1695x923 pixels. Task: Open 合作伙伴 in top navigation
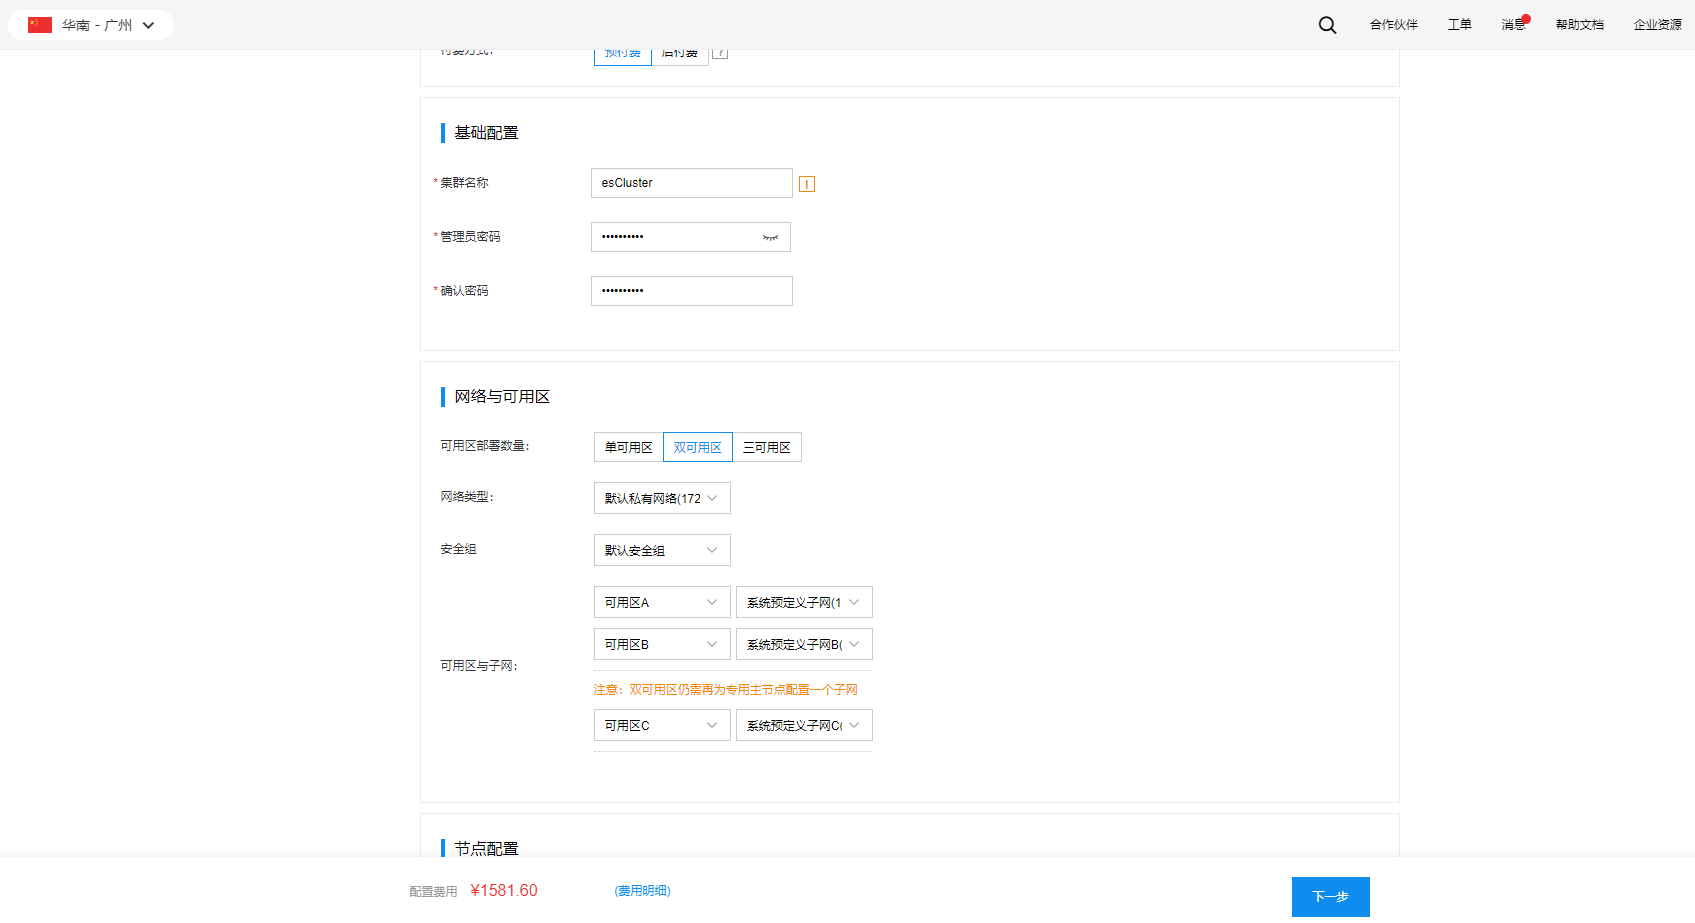click(x=1393, y=25)
